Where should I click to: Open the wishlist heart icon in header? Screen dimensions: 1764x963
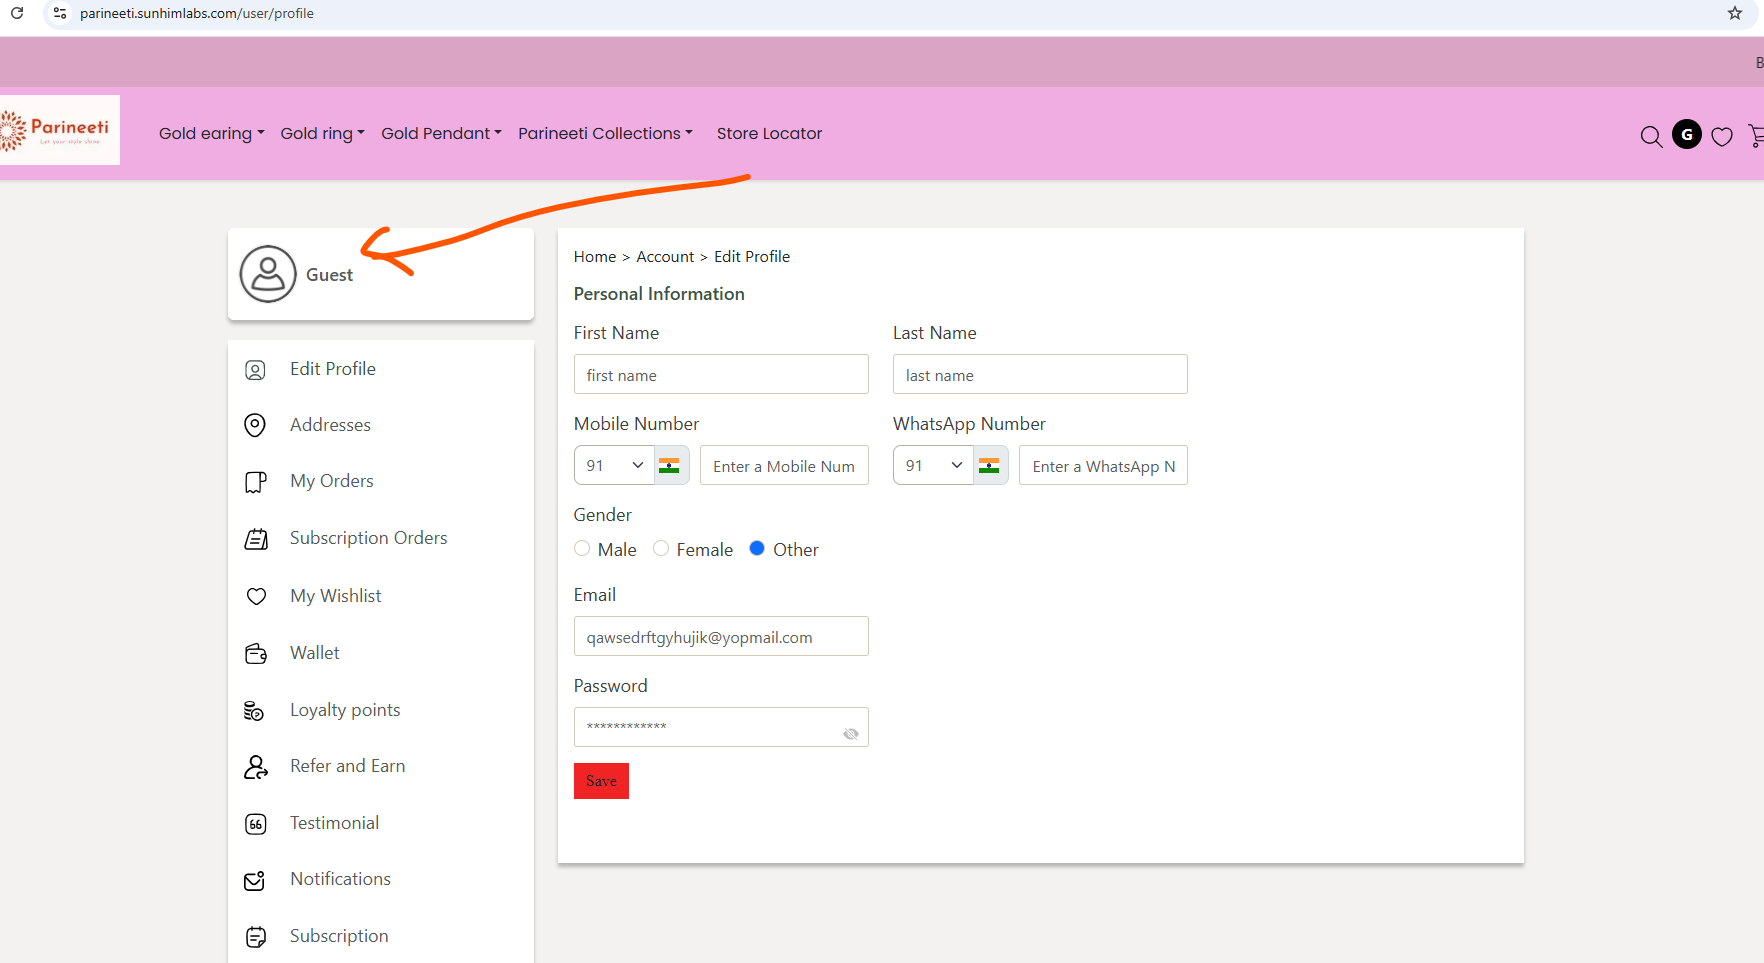point(1722,137)
